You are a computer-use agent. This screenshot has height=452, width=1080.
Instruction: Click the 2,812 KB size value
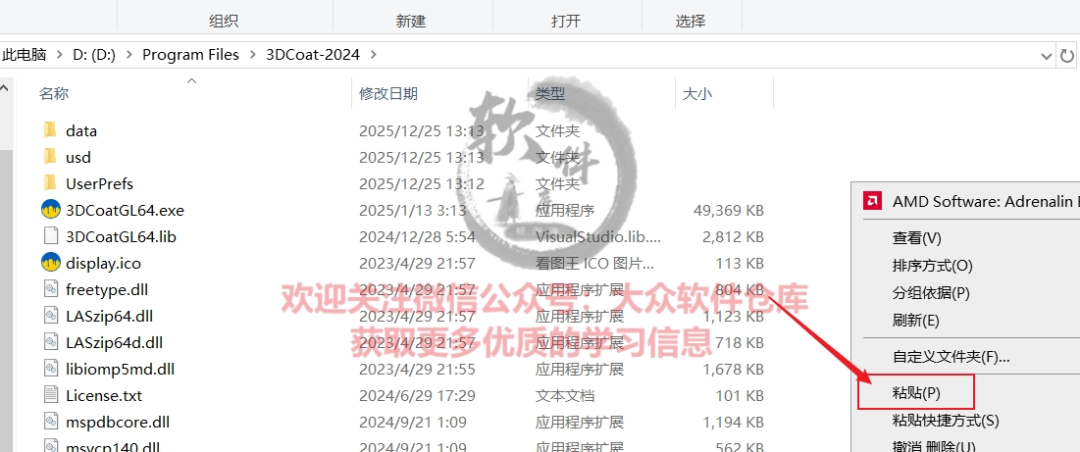[733, 236]
